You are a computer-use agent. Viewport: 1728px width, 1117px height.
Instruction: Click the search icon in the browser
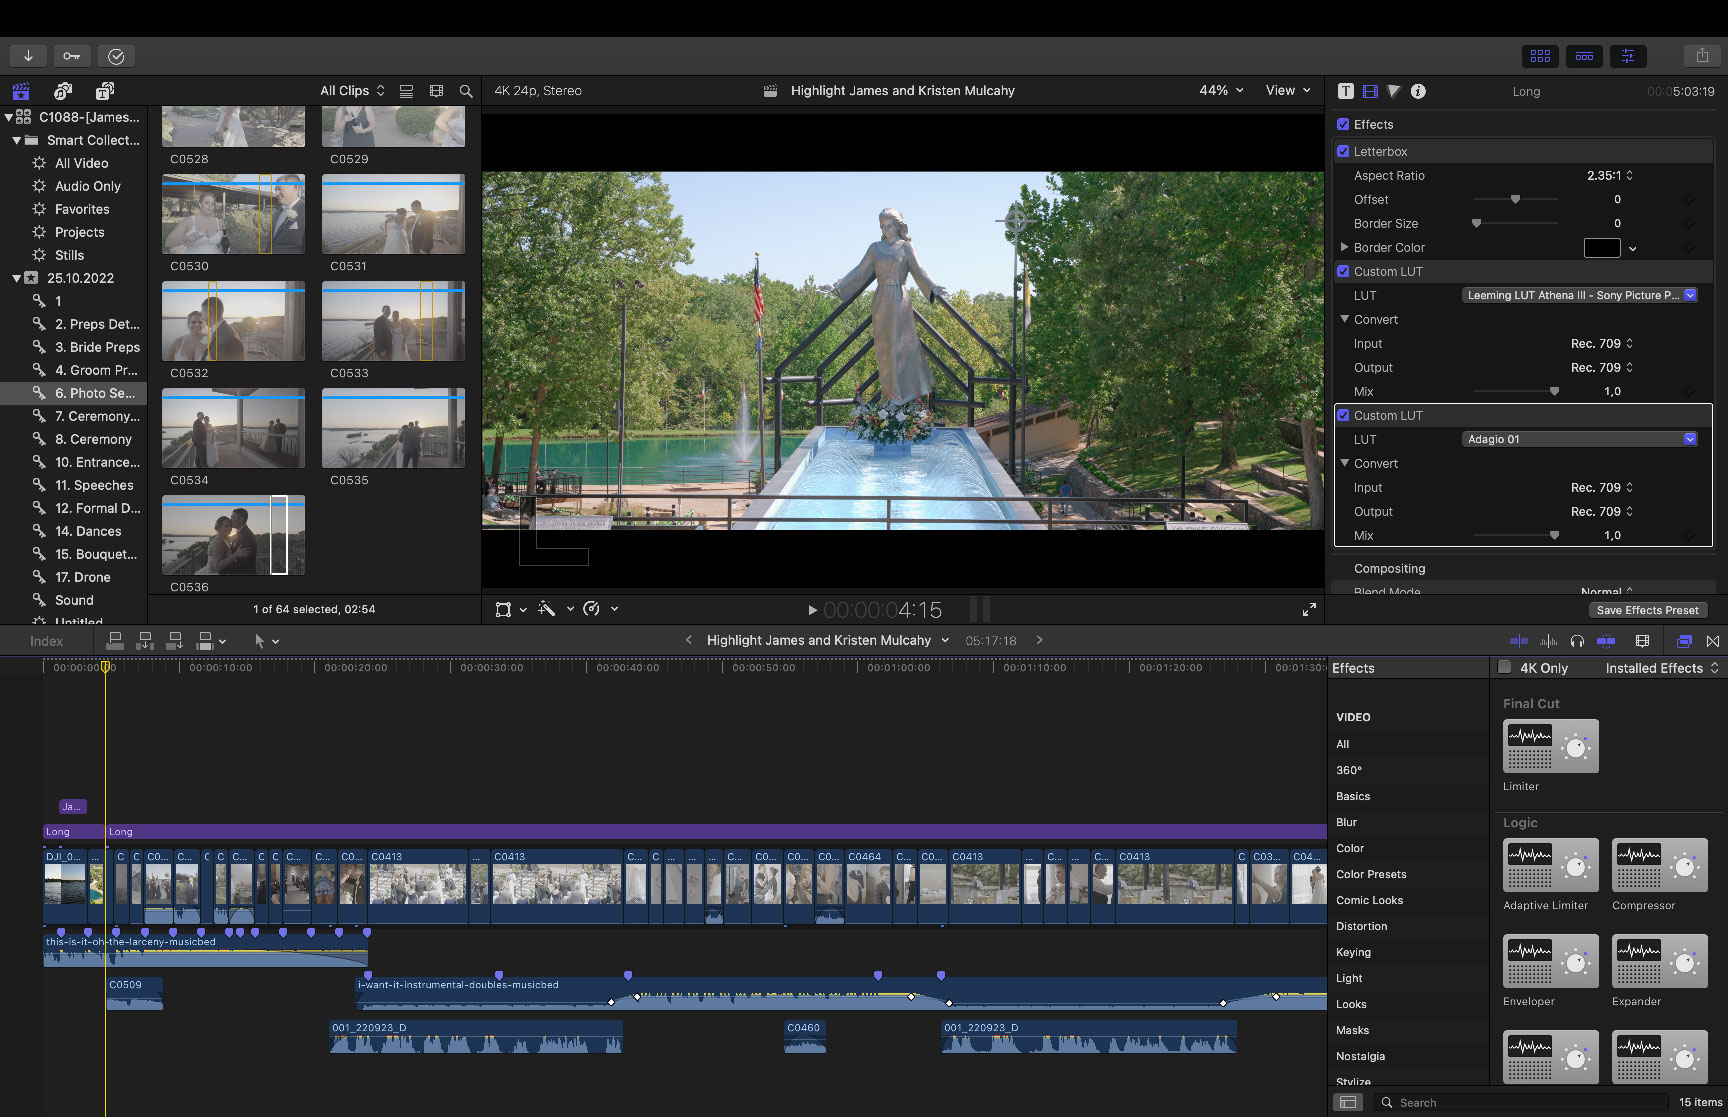[x=466, y=91]
